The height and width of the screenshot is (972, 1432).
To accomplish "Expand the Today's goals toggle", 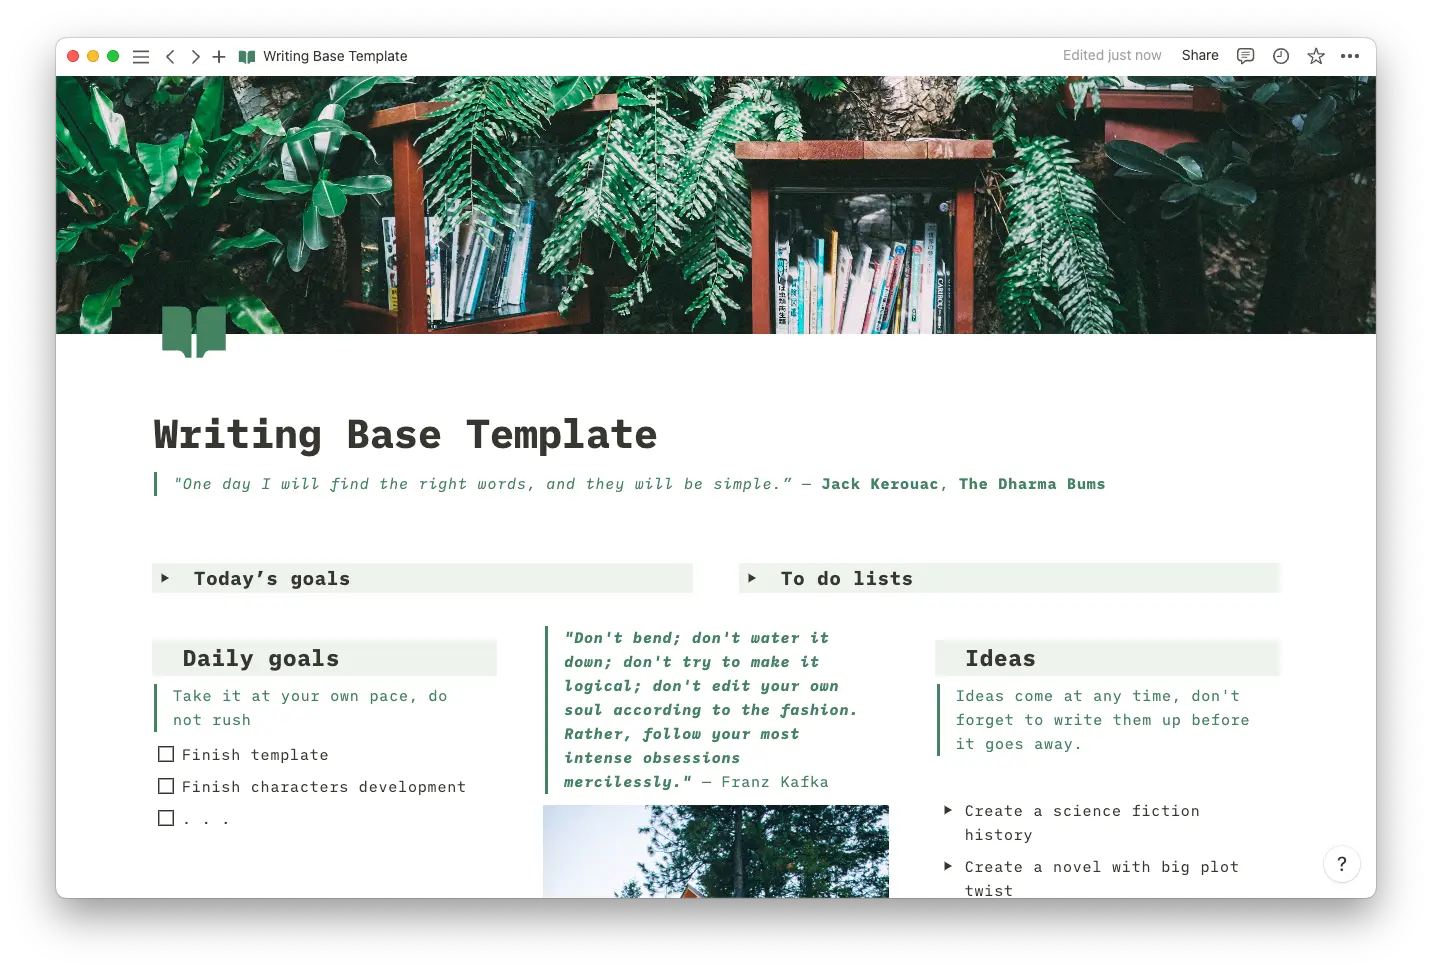I will click(166, 578).
